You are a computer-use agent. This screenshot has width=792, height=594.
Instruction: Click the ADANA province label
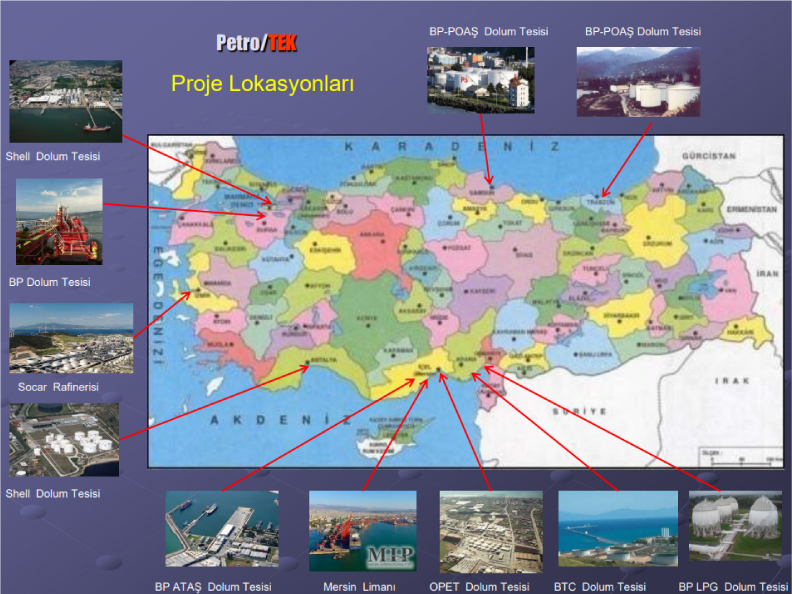click(x=466, y=359)
